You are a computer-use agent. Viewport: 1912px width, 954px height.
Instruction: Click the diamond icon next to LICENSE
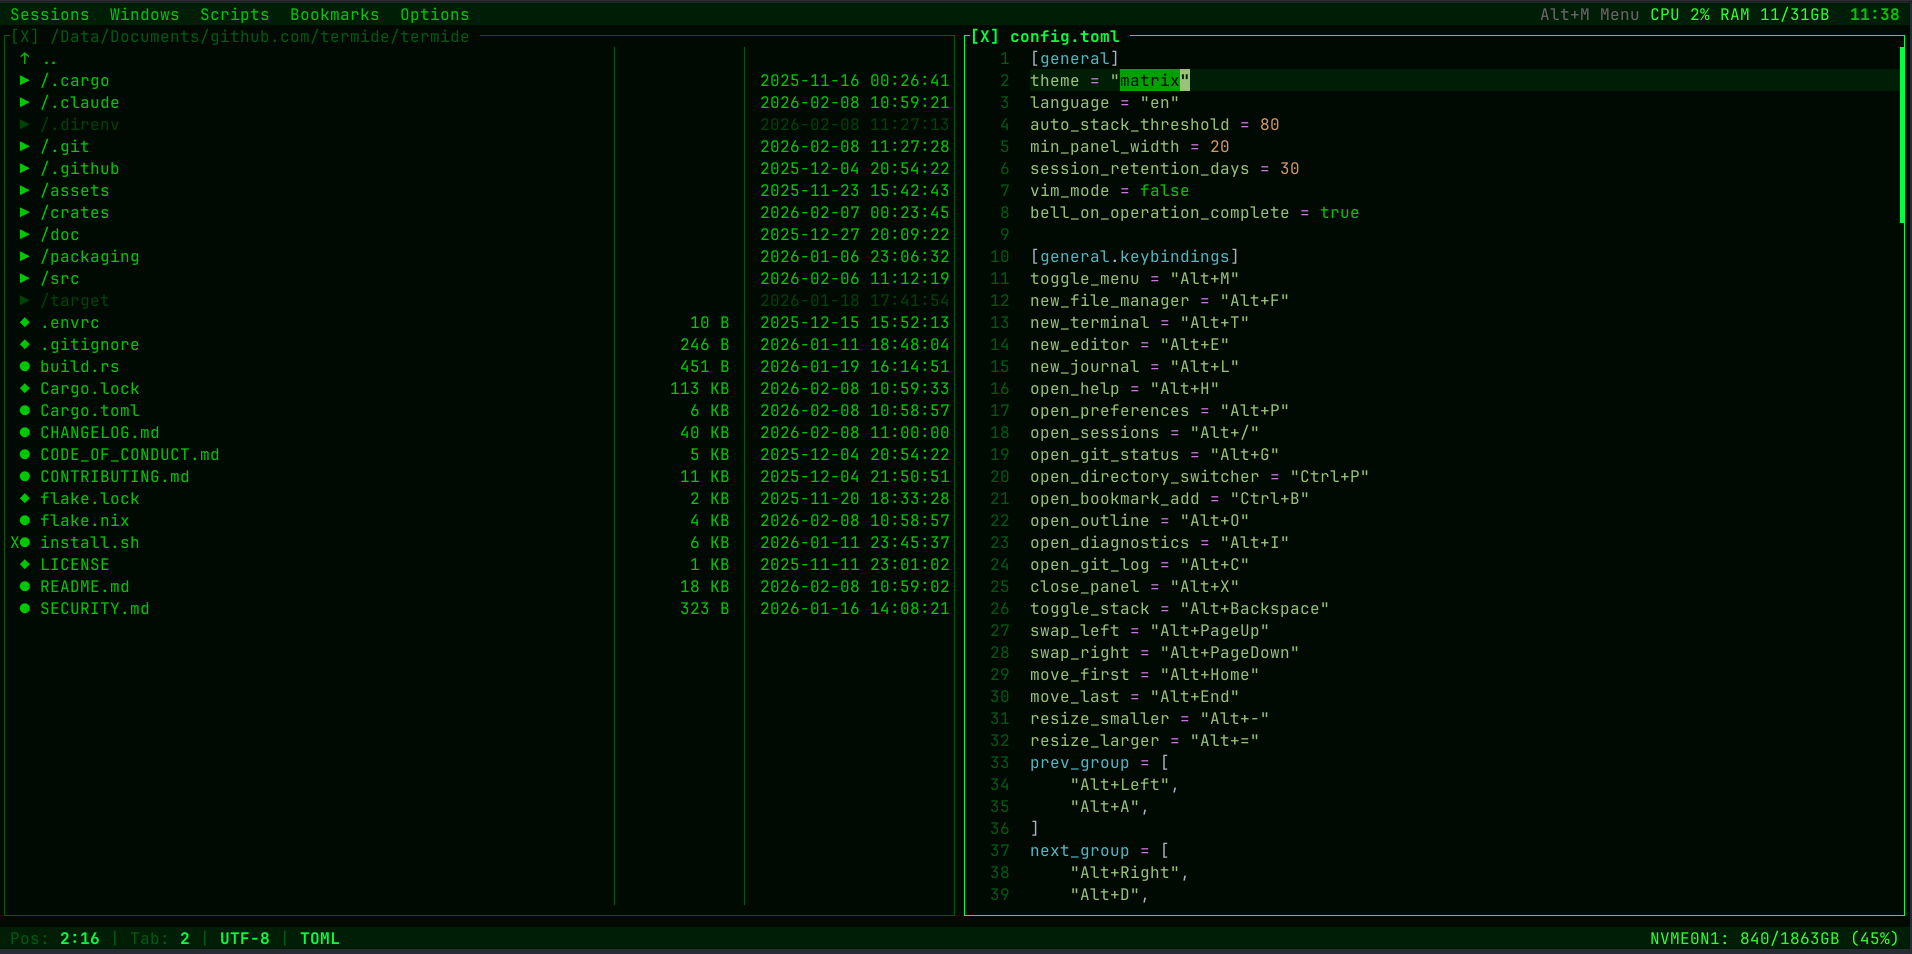pyautogui.click(x=24, y=565)
